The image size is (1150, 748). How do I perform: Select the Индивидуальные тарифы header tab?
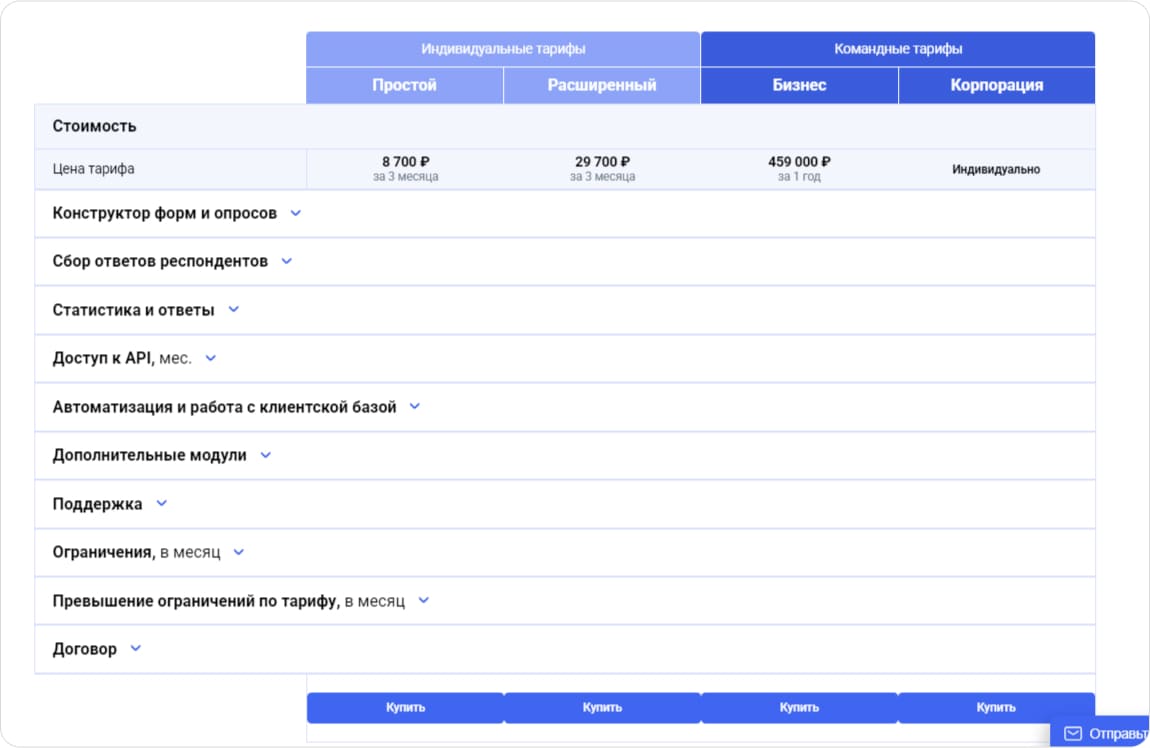coord(503,49)
